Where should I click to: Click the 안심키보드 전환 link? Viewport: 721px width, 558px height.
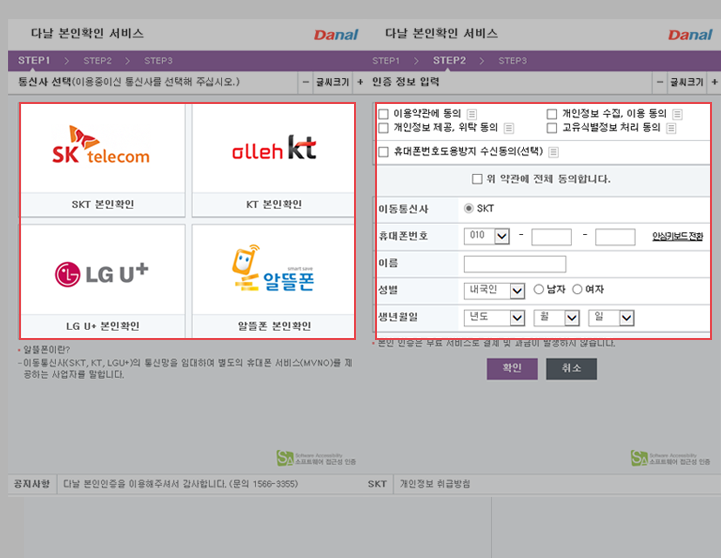click(677, 237)
